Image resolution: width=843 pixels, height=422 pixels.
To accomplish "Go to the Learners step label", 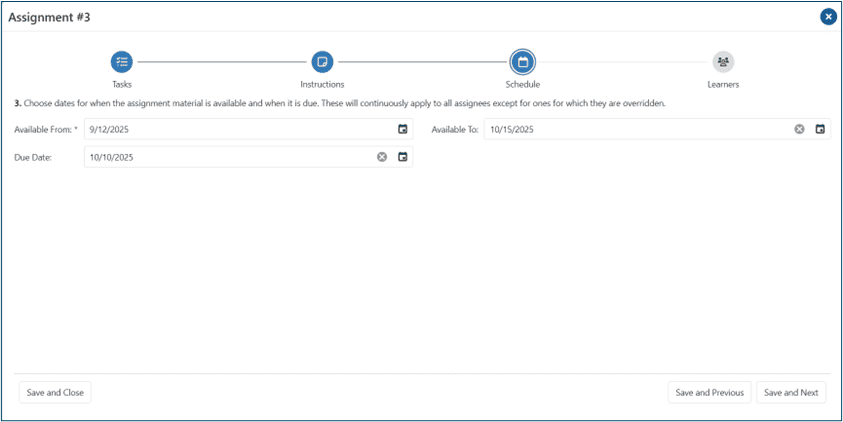I will (723, 84).
